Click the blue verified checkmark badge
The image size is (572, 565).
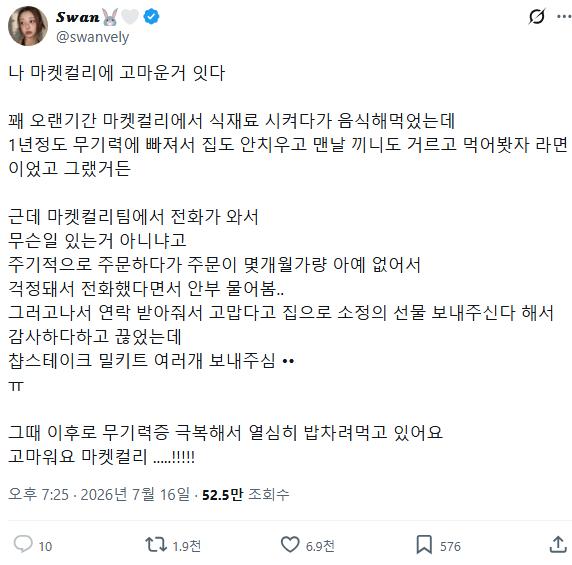tap(151, 17)
